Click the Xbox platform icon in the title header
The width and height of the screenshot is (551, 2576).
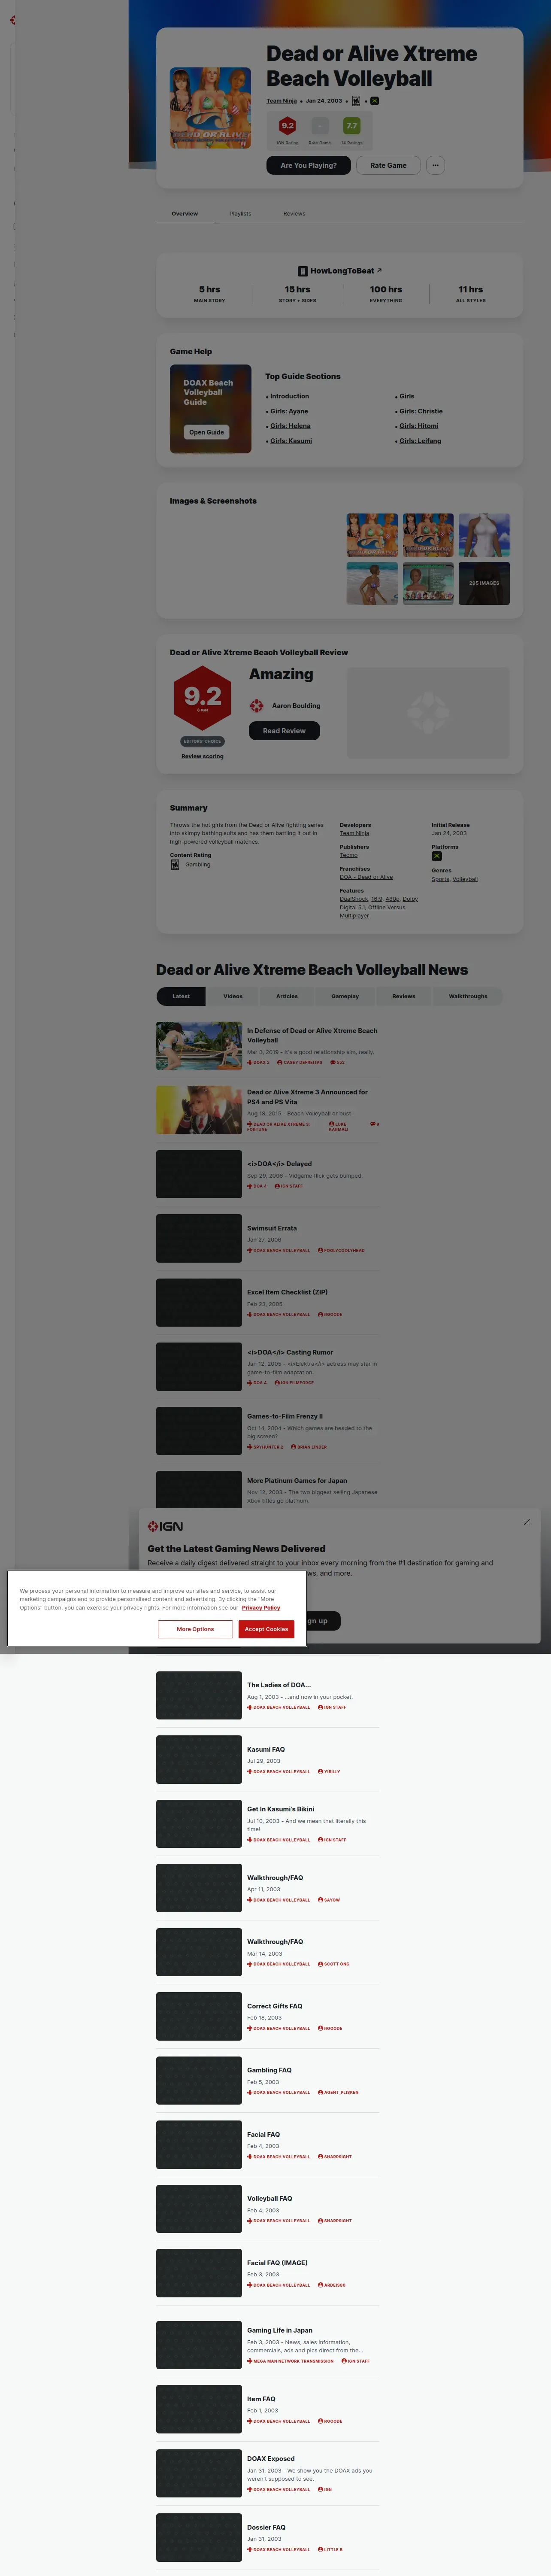[374, 101]
